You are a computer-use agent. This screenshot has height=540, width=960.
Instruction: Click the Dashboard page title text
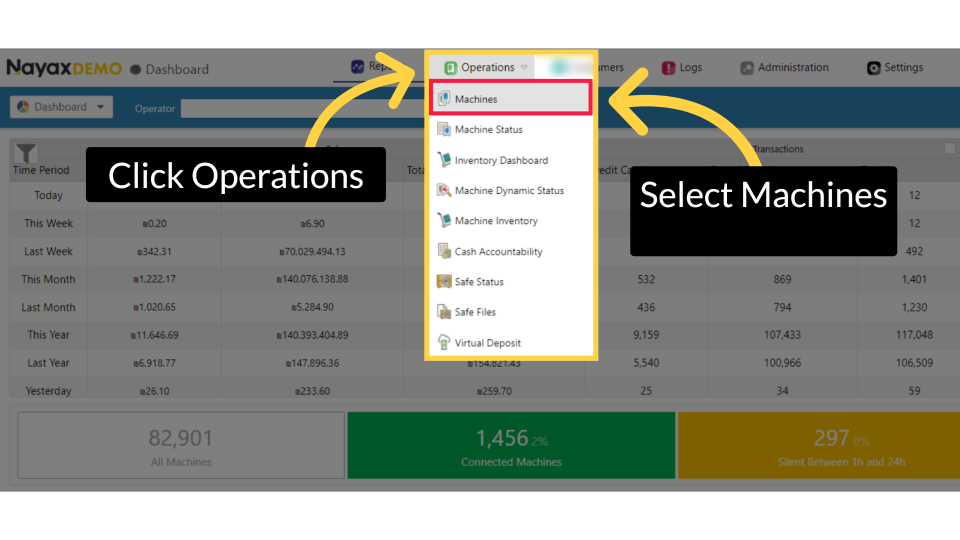(177, 69)
